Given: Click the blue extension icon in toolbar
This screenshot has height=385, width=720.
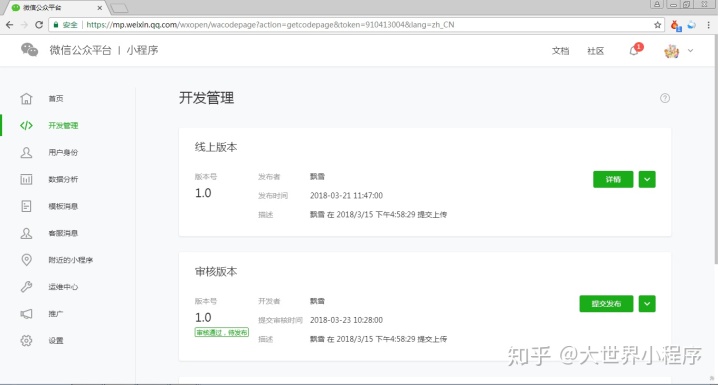Looking at the screenshot, I should pos(691,25).
